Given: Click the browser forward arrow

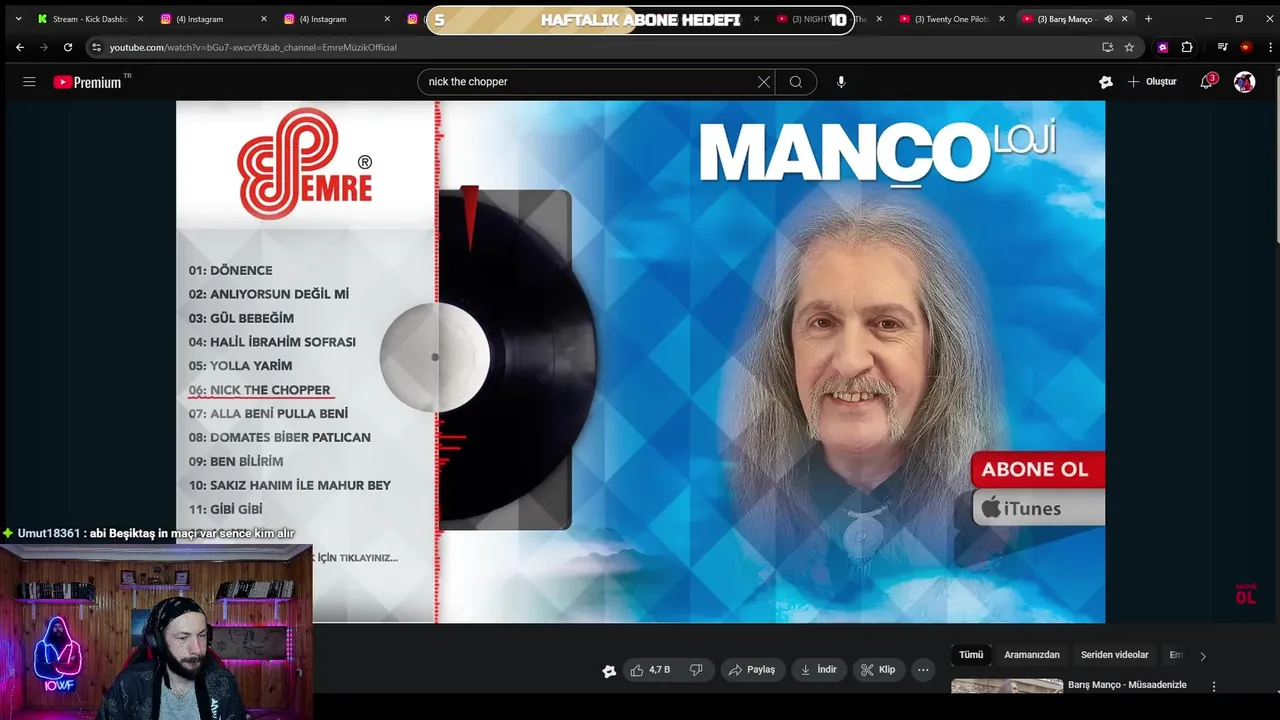Looking at the screenshot, I should tap(43, 47).
